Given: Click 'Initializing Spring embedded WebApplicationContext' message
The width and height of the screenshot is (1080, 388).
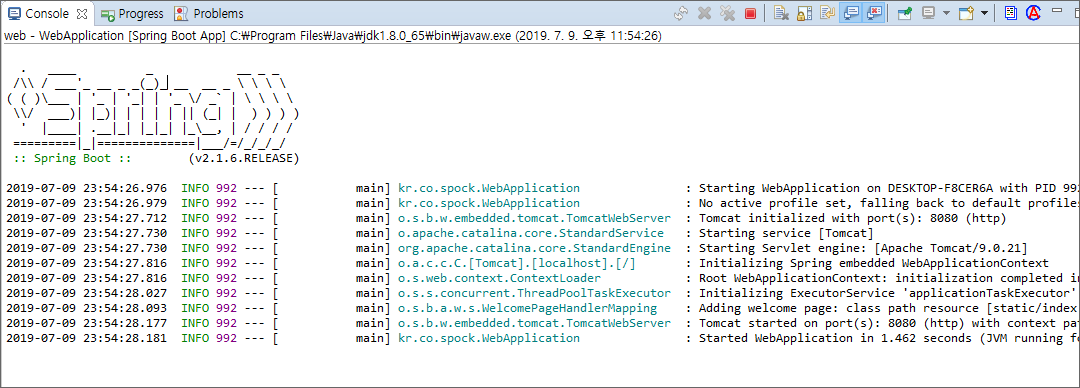Looking at the screenshot, I should click(874, 263).
